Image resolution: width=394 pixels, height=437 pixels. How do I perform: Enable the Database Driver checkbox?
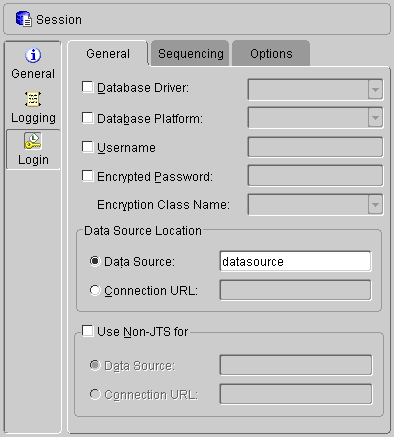(88, 87)
